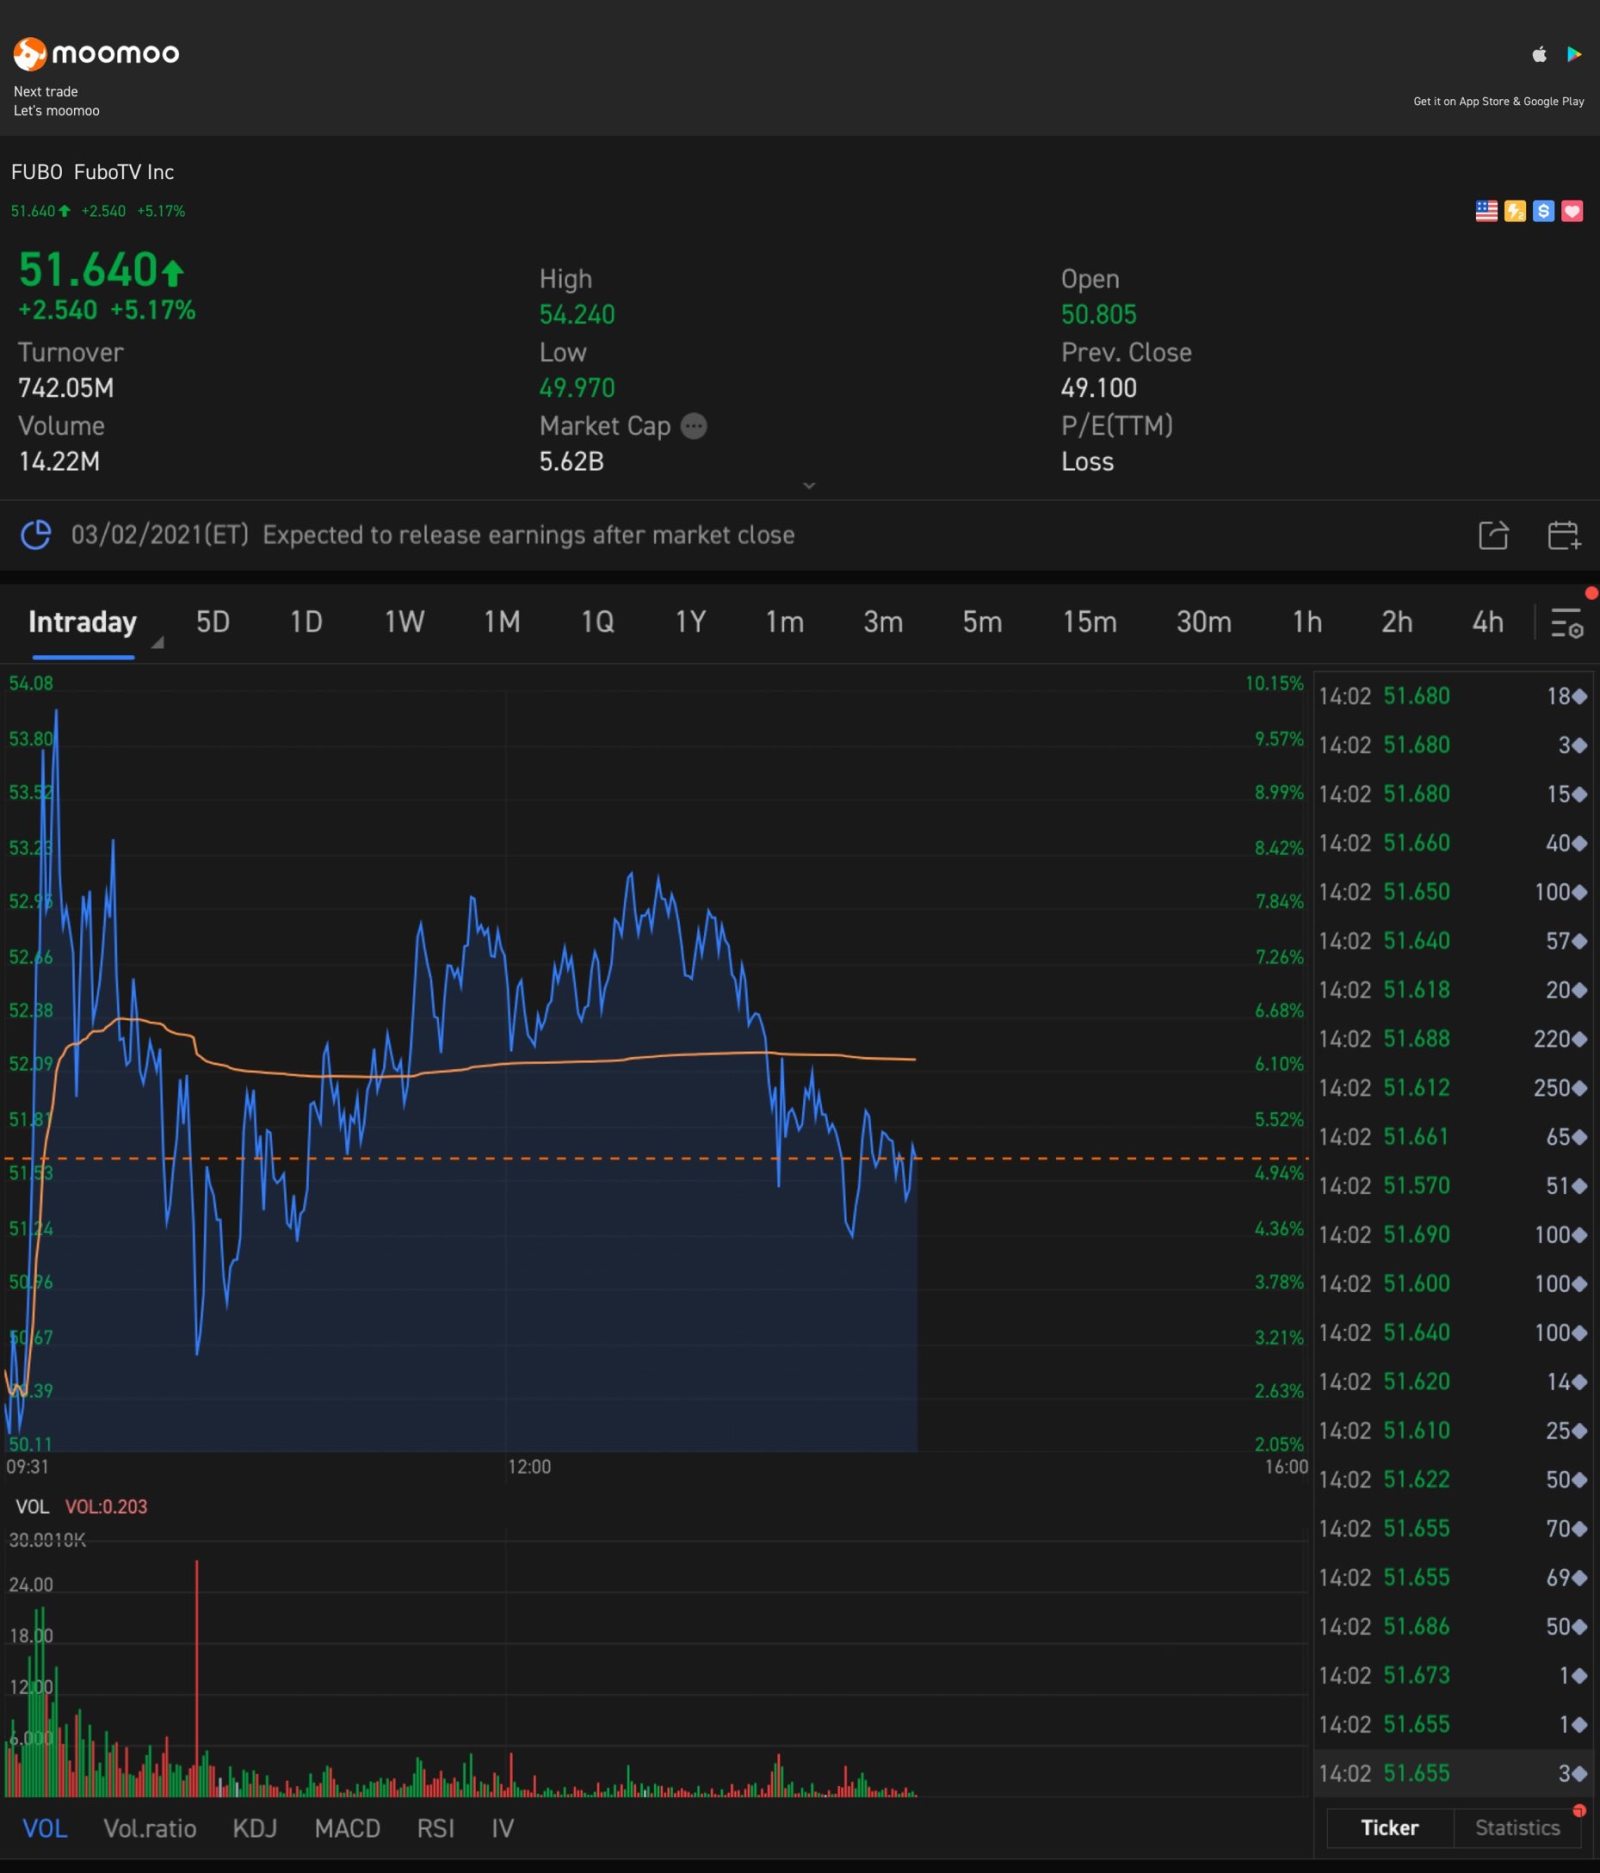Click the pink heart favorite icon

(1572, 211)
